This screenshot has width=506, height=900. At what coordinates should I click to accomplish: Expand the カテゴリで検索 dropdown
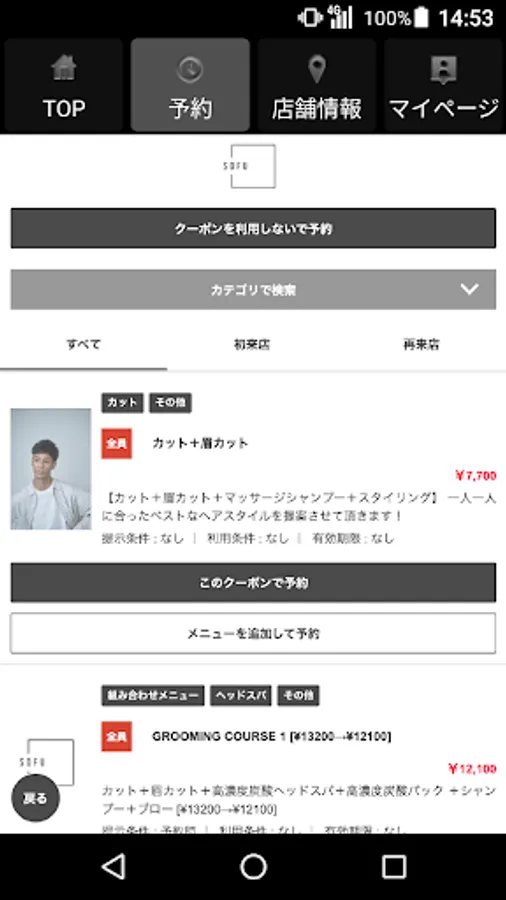pyautogui.click(x=253, y=290)
